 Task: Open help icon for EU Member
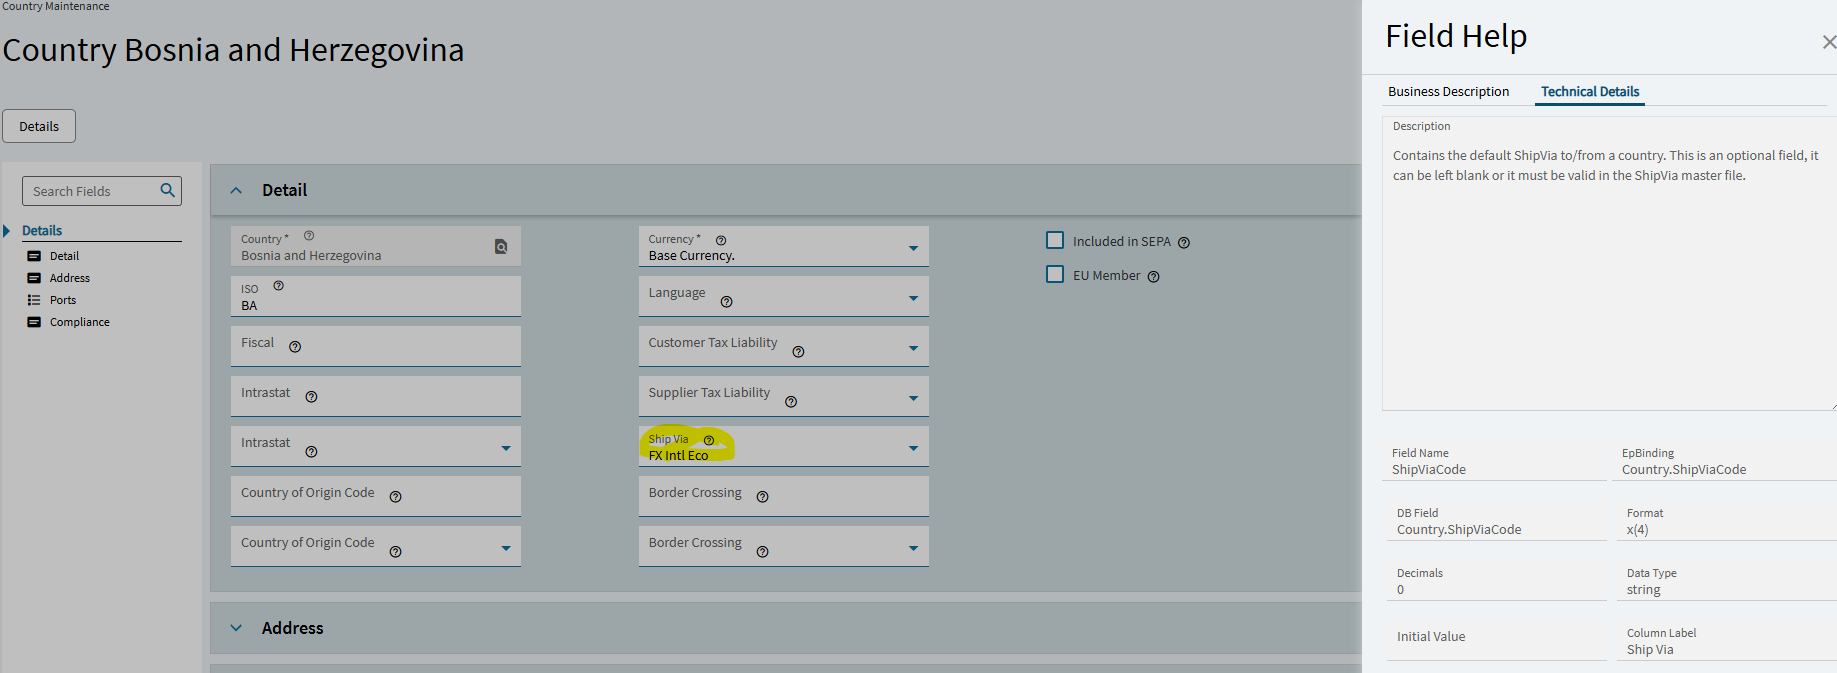click(1154, 277)
